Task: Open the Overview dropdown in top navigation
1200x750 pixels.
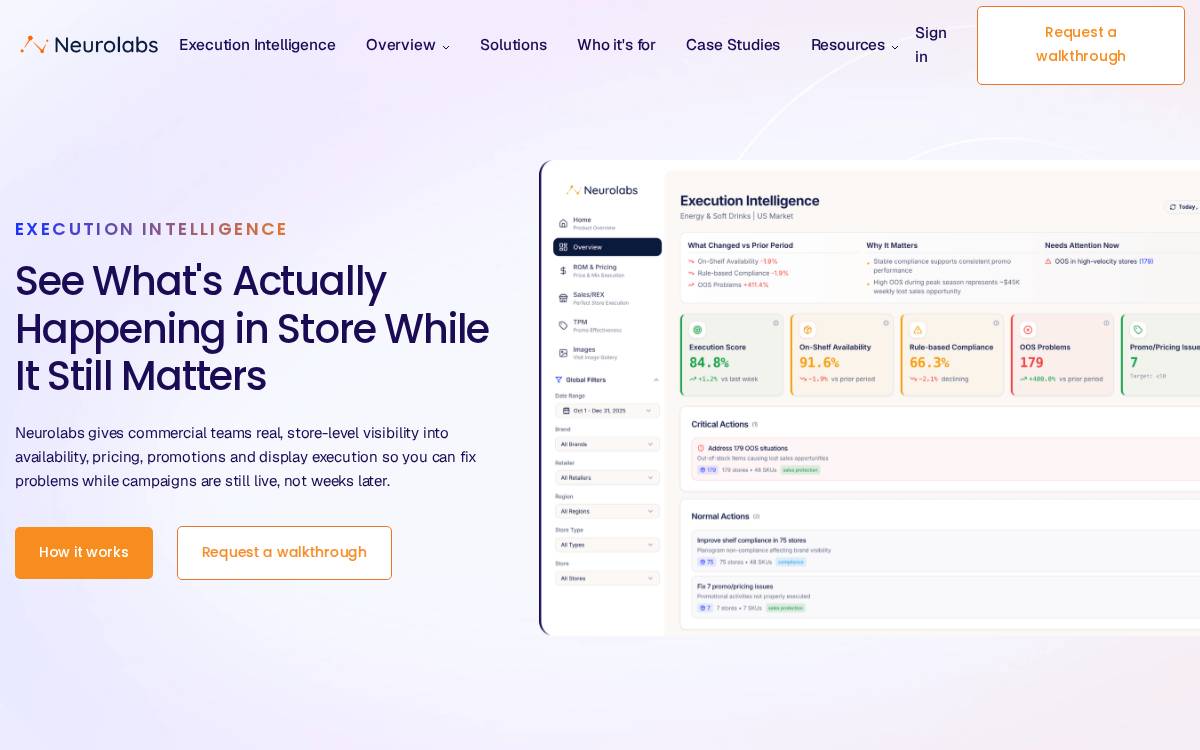Action: 408,45
